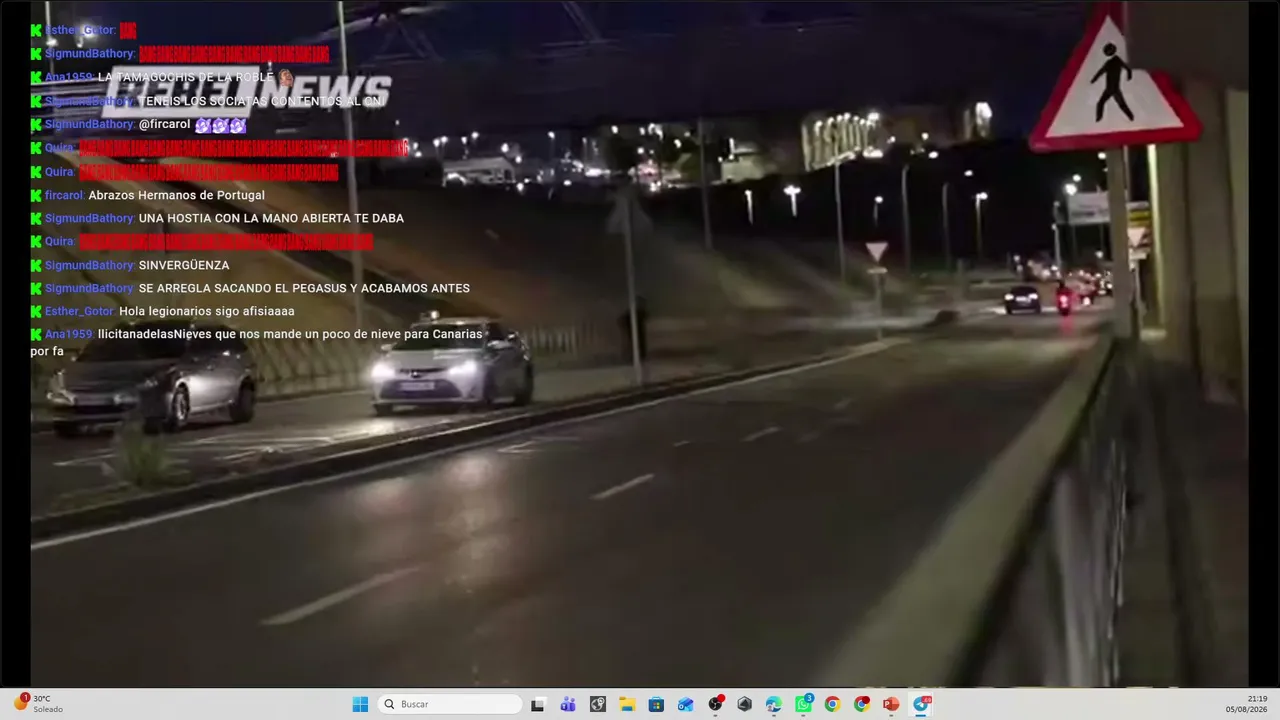Image resolution: width=1280 pixels, height=720 pixels.
Task: Open the weather widget showing 30°C Soleado
Action: (38, 704)
